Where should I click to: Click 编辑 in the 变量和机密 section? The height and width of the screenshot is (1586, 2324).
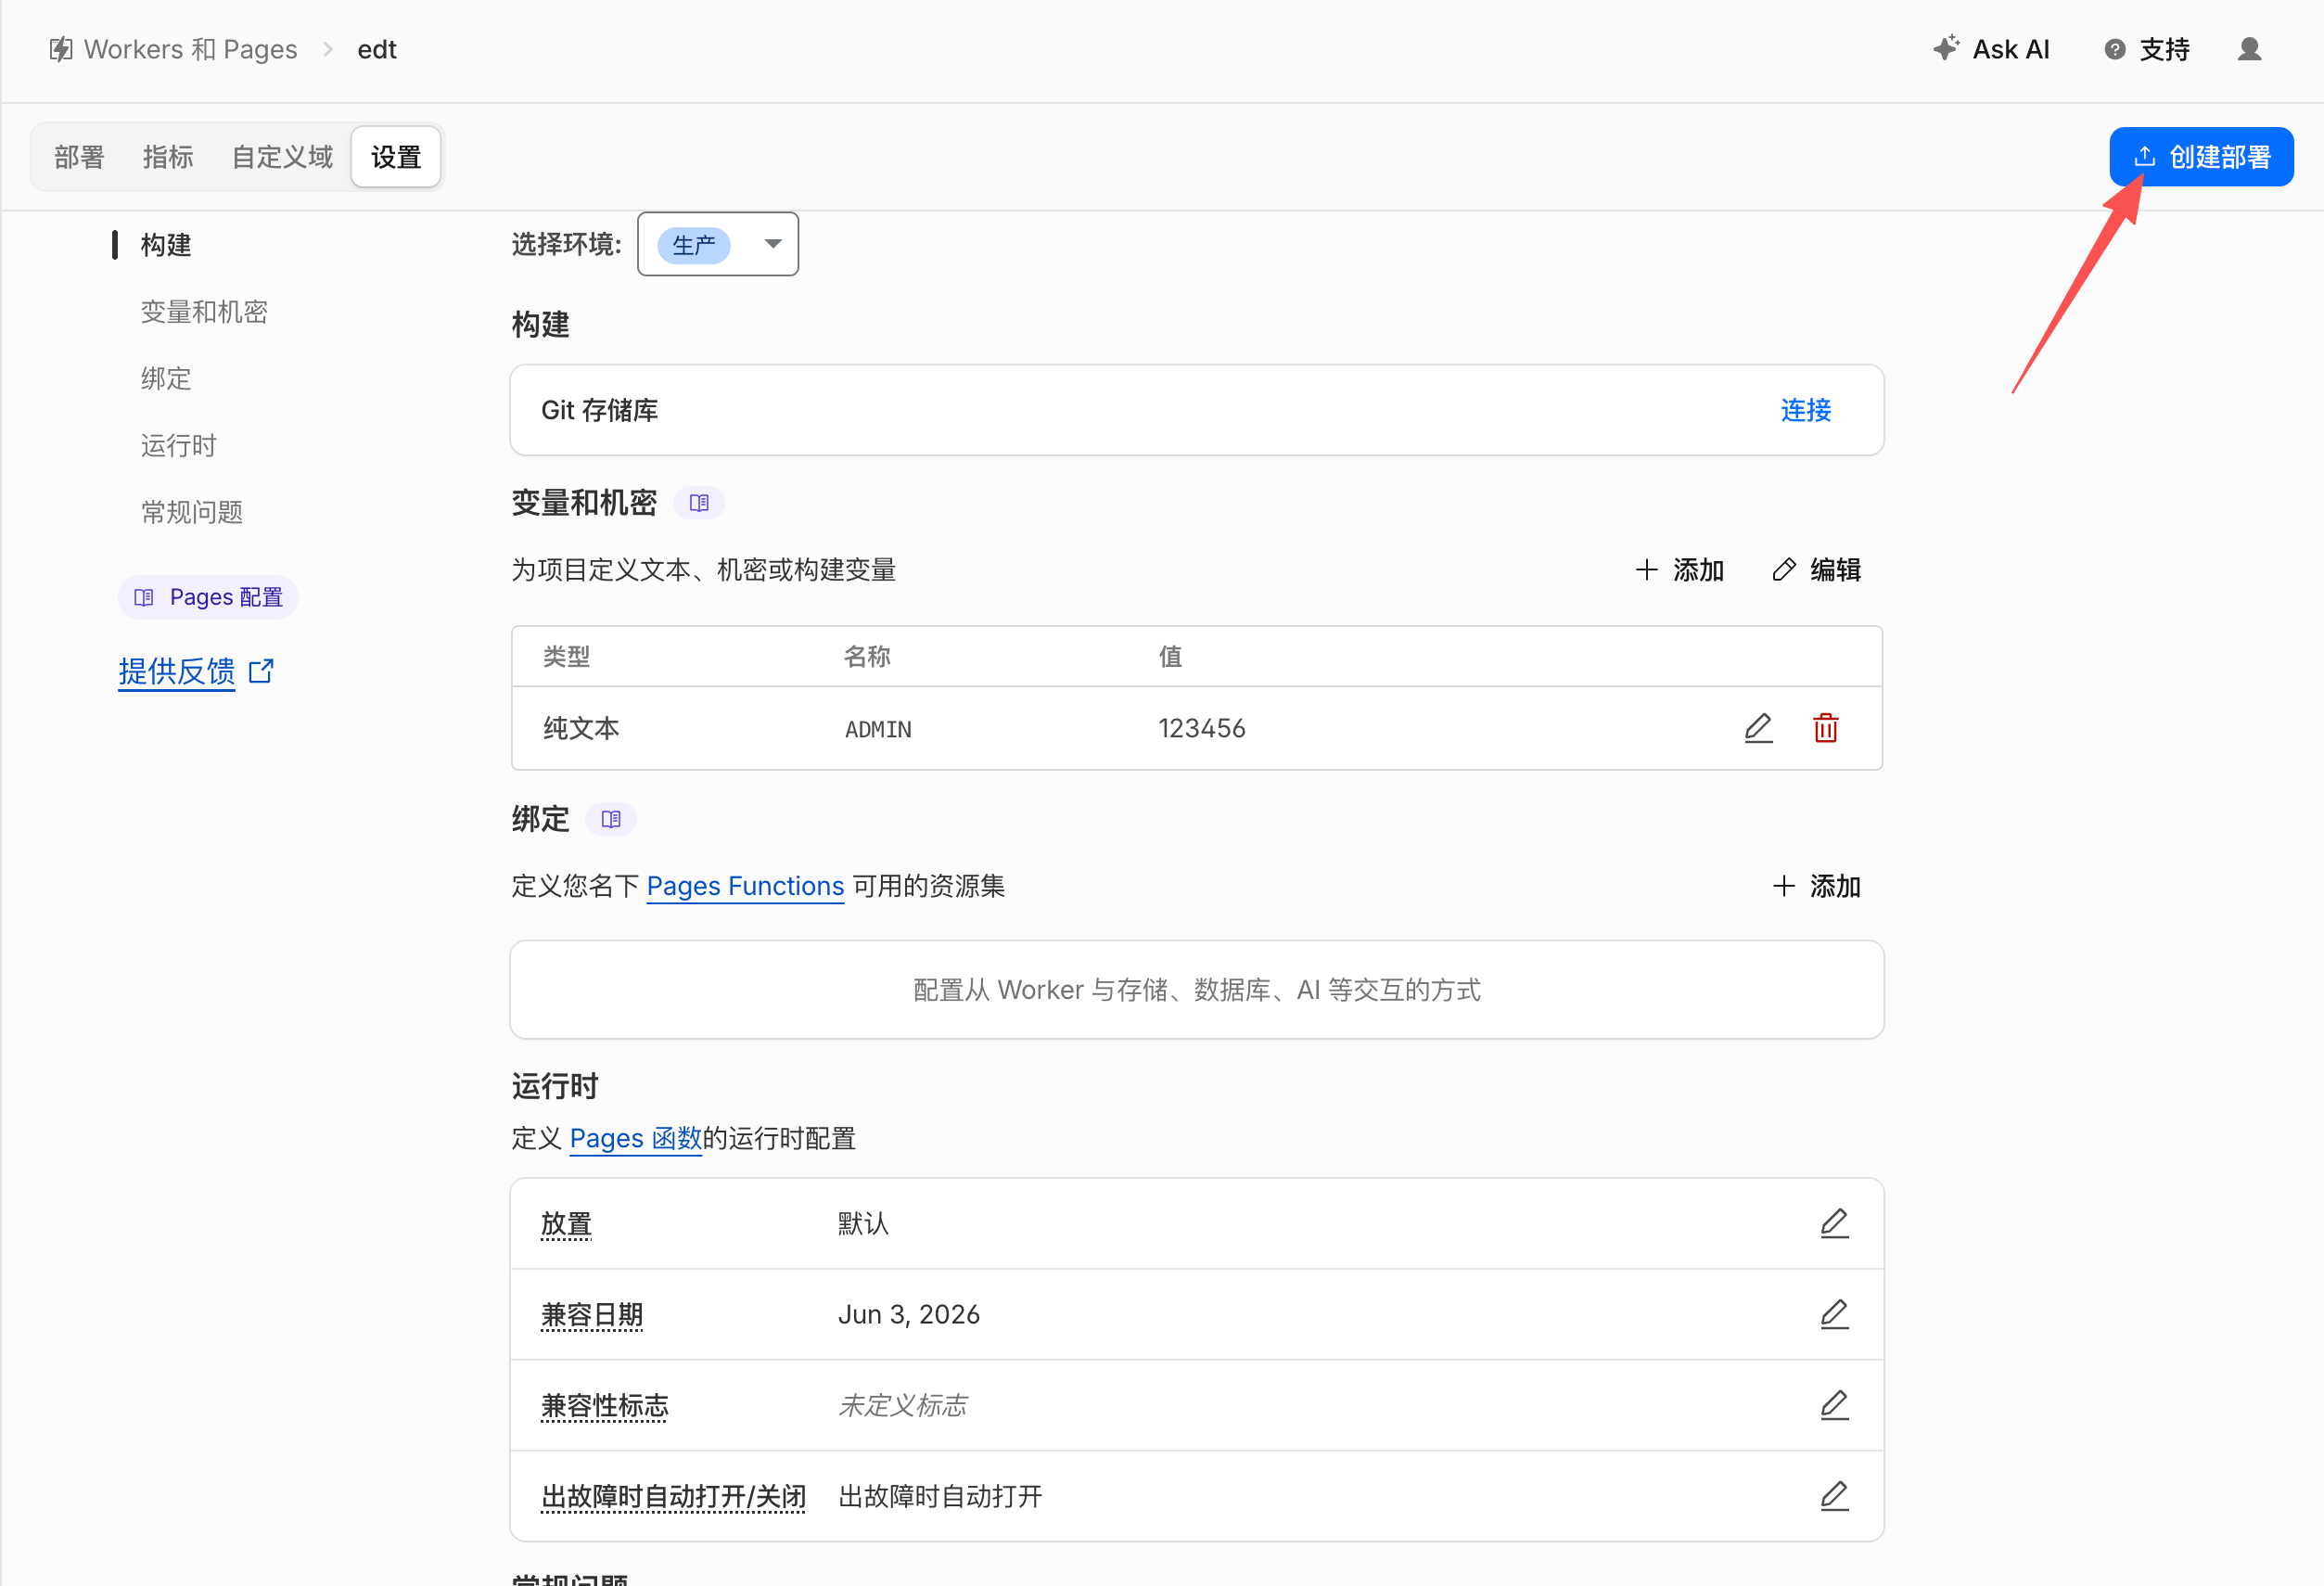point(1816,570)
